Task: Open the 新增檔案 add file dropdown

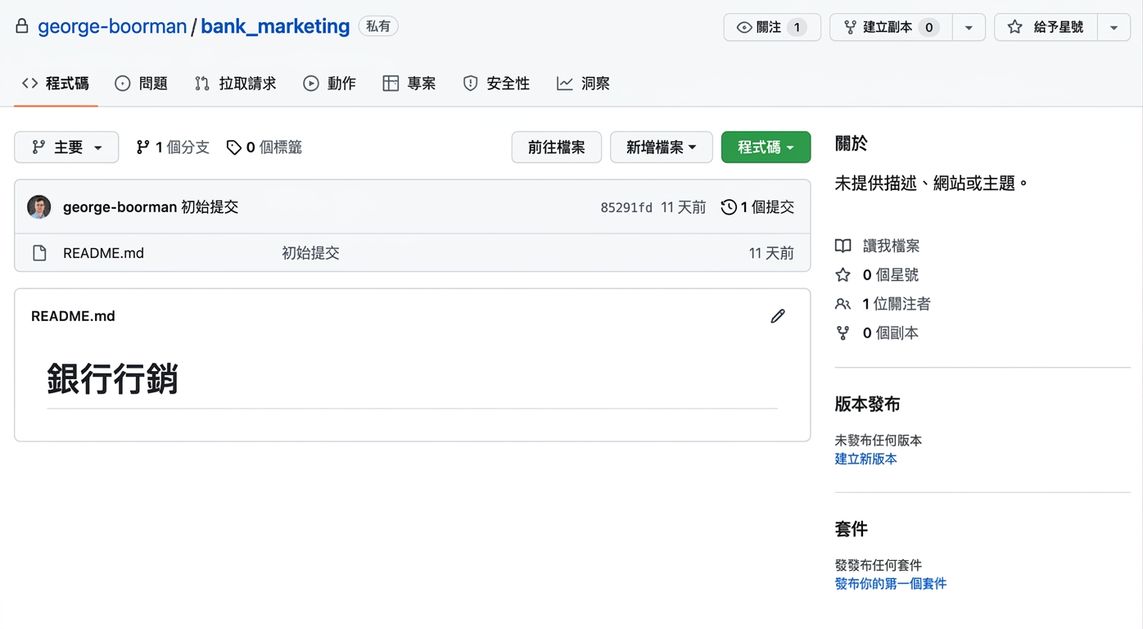Action: pyautogui.click(x=661, y=147)
